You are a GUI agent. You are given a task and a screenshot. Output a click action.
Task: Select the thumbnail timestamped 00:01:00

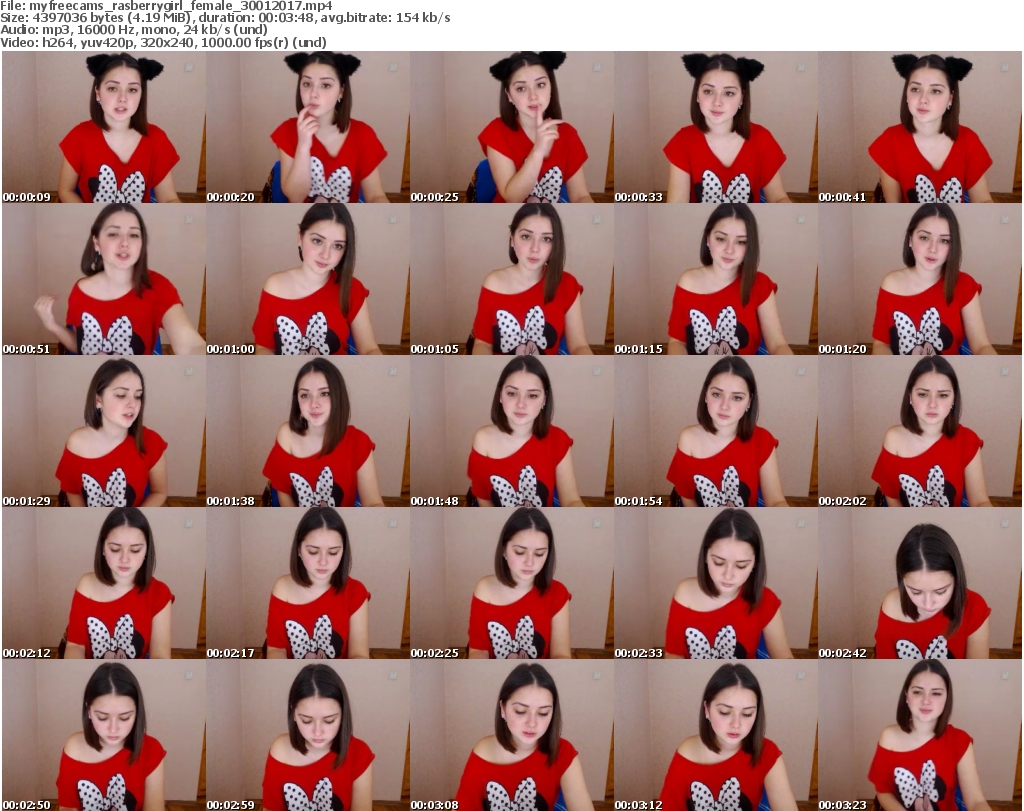coord(308,279)
